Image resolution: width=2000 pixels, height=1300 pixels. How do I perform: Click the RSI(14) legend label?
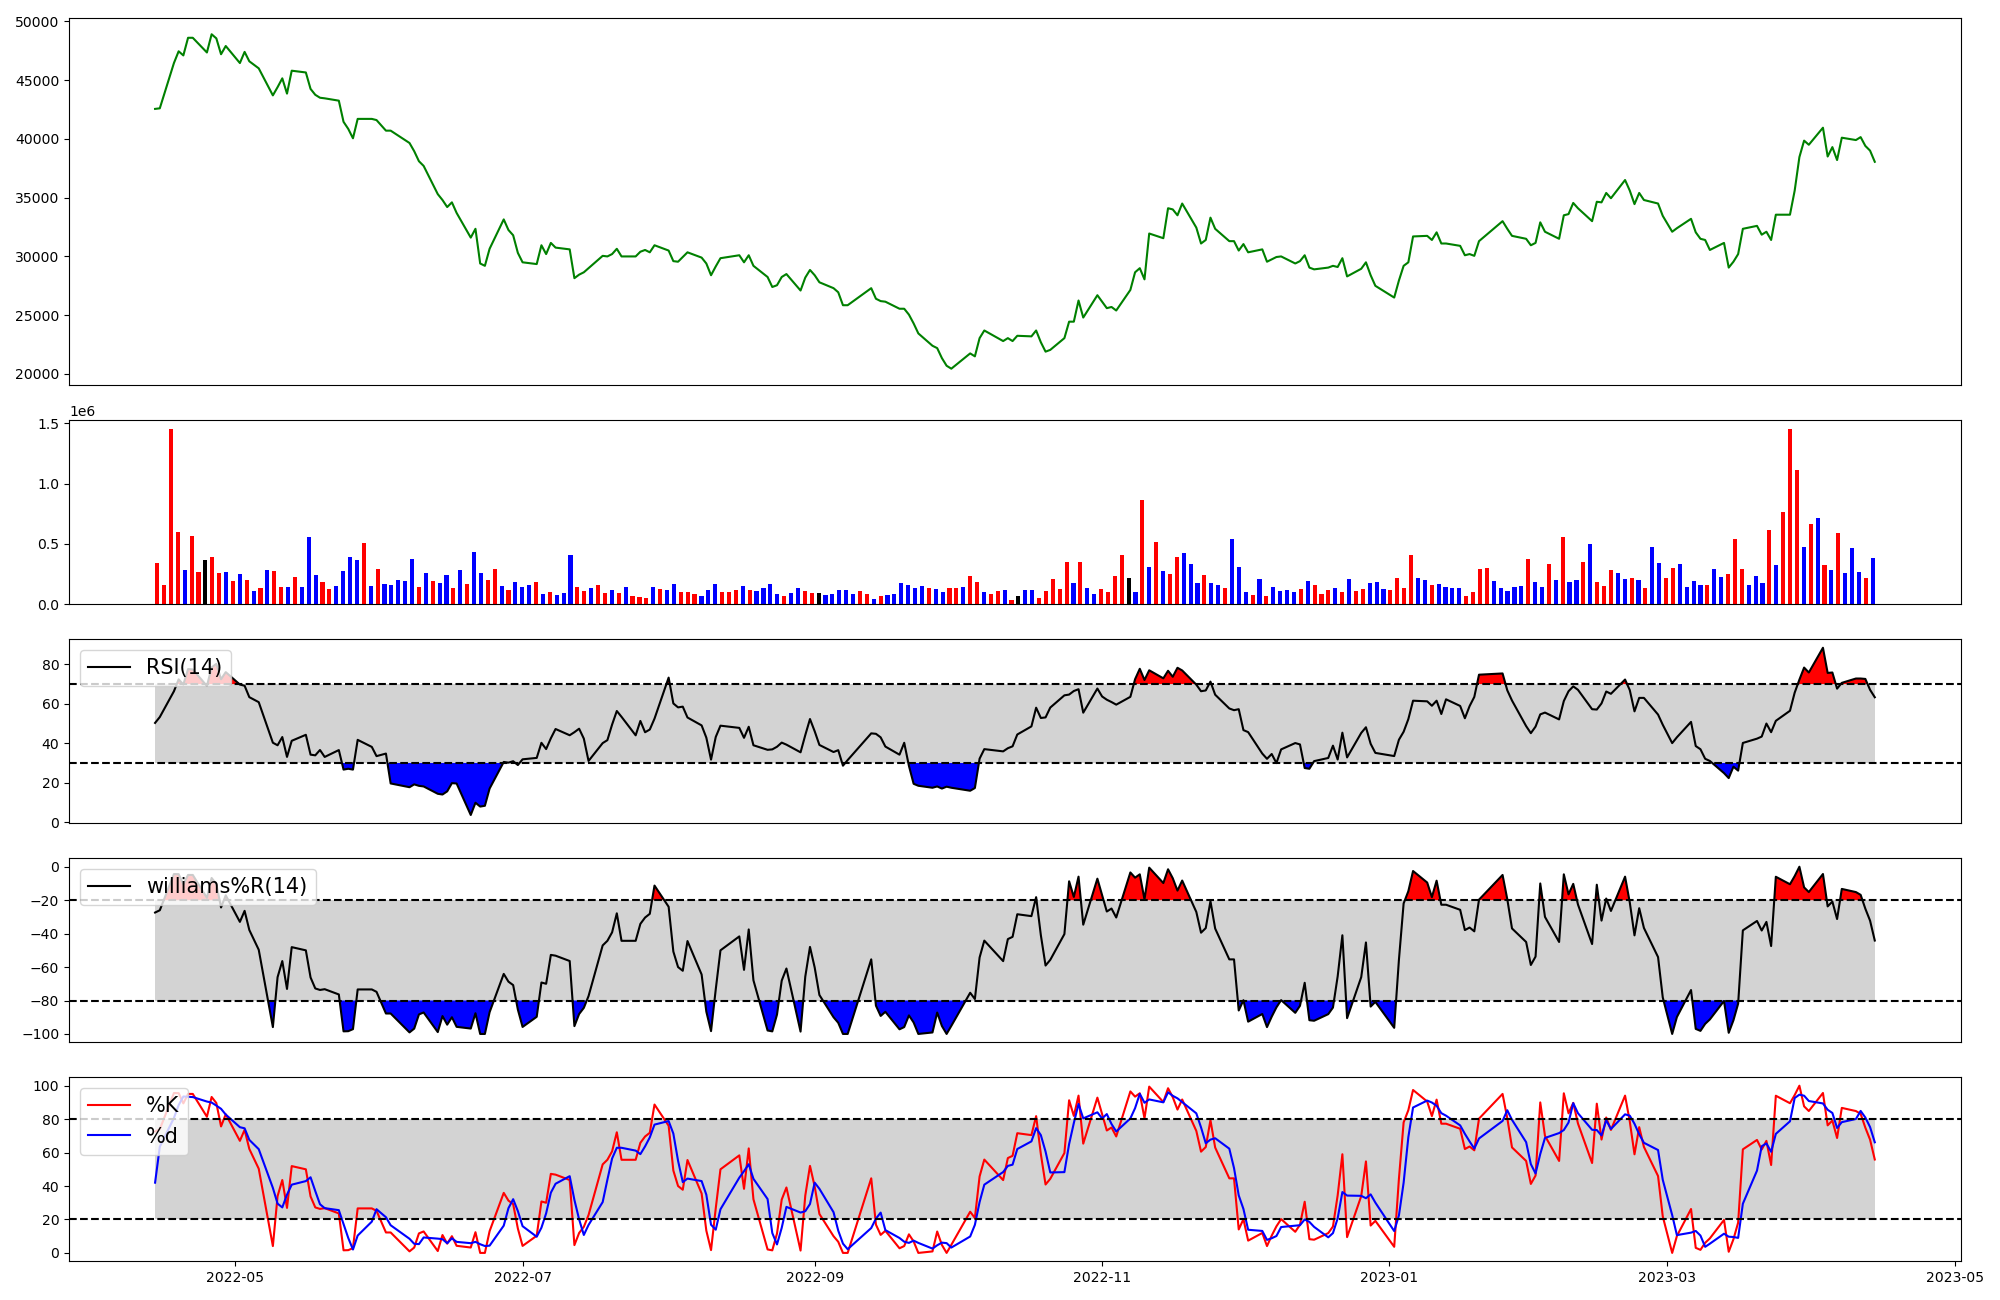click(x=183, y=667)
